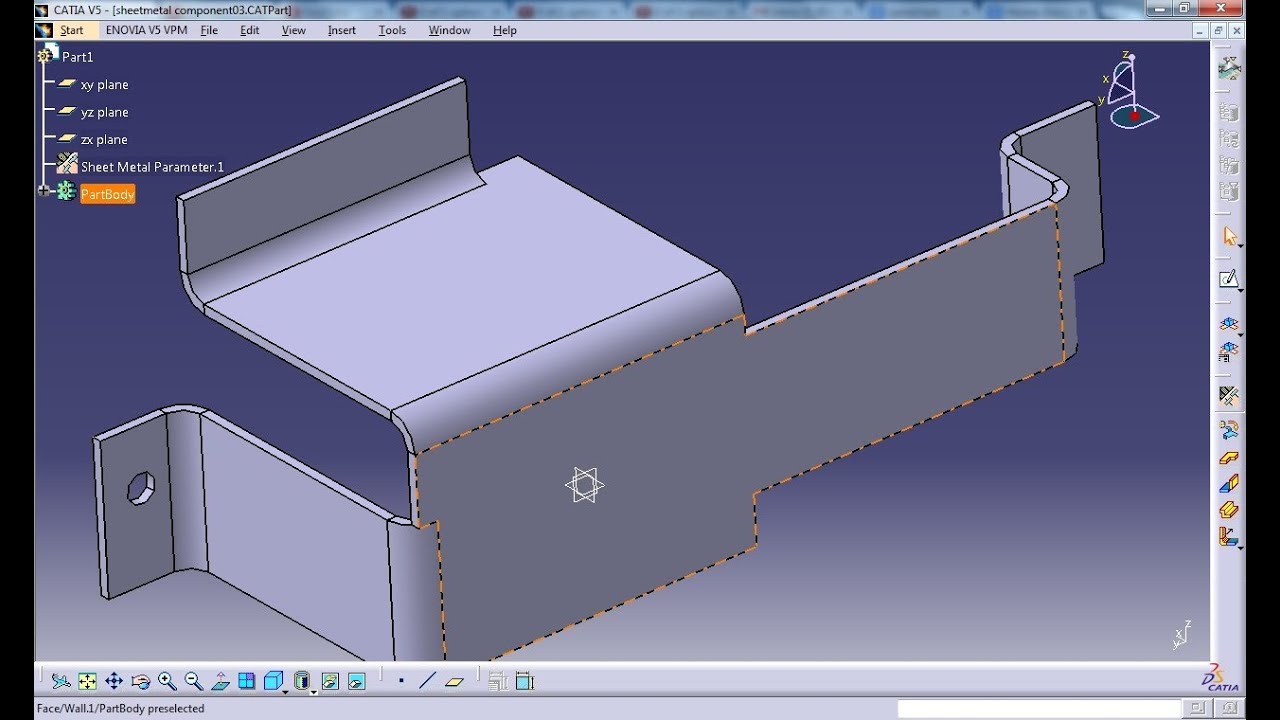1280x720 pixels.
Task: Open the Sketcher tool
Action: coord(1229,279)
